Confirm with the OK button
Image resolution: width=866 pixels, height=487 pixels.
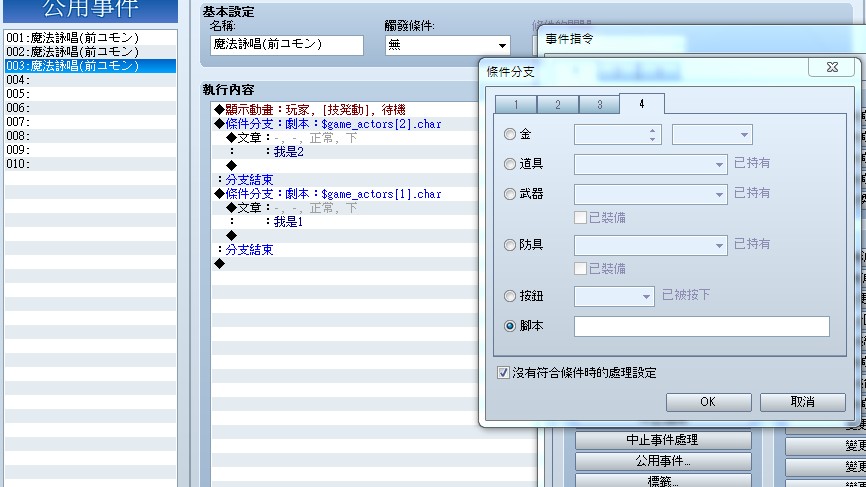(709, 402)
